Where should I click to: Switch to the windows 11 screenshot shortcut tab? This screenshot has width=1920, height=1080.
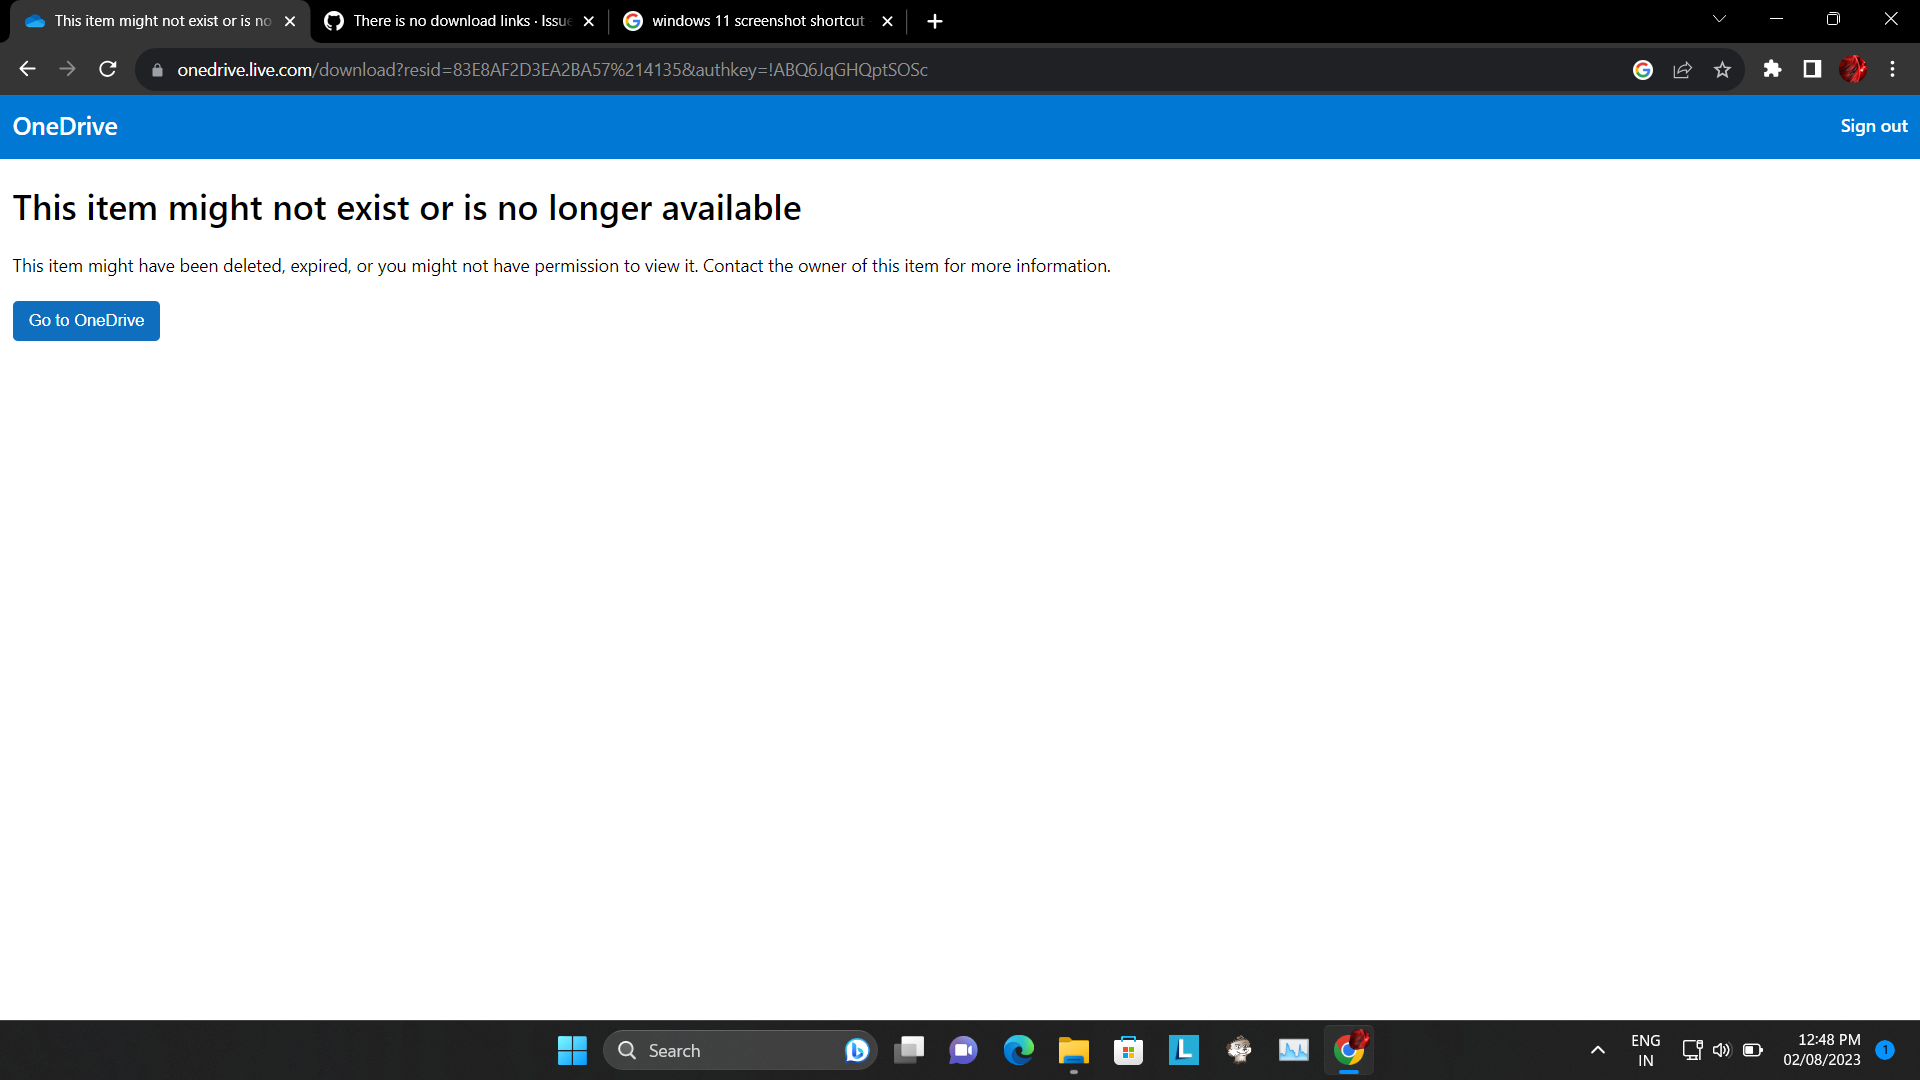pyautogui.click(x=750, y=20)
